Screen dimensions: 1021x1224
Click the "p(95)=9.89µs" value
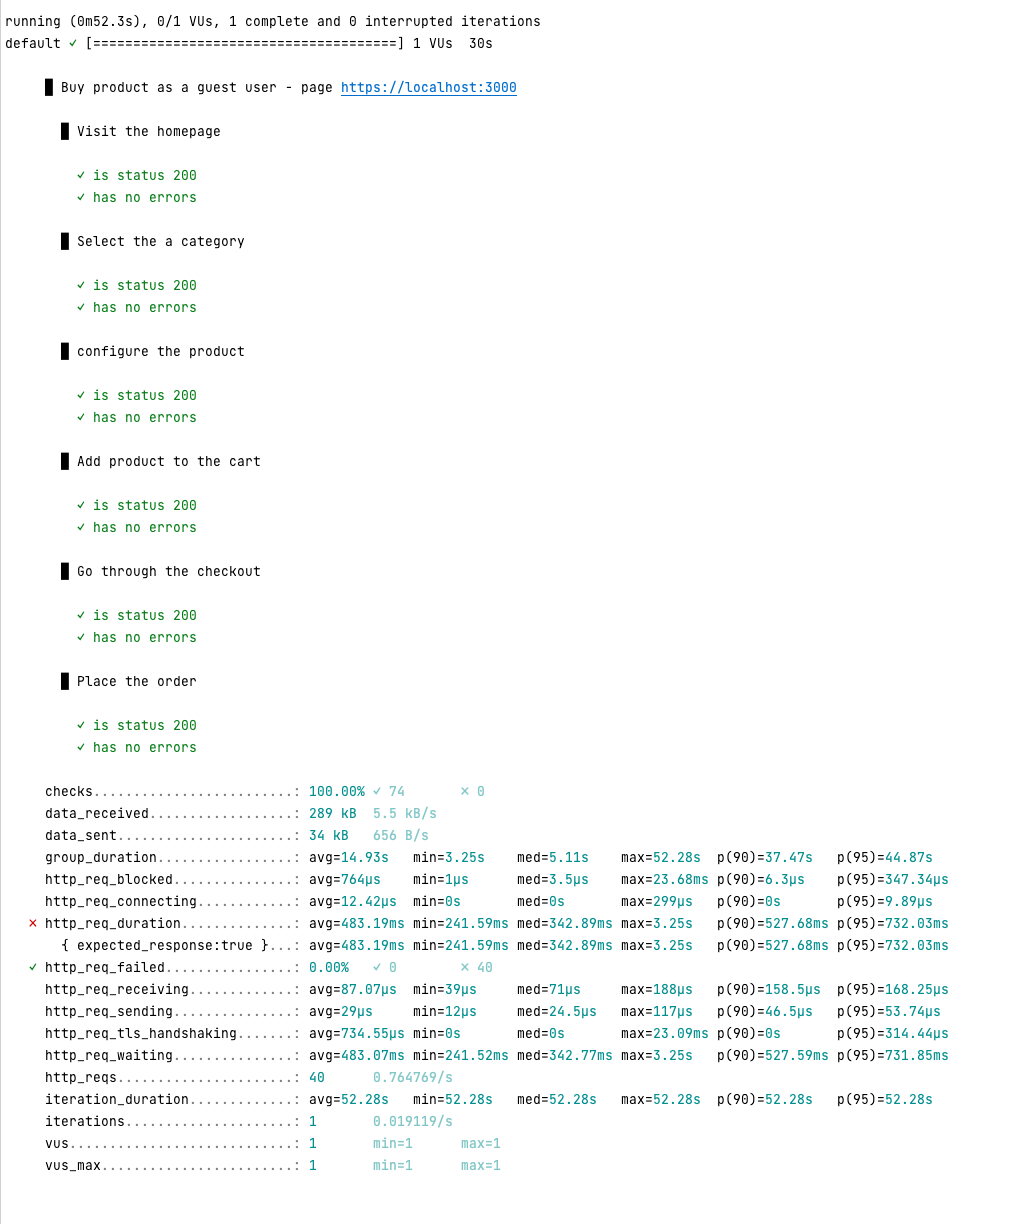884,901
